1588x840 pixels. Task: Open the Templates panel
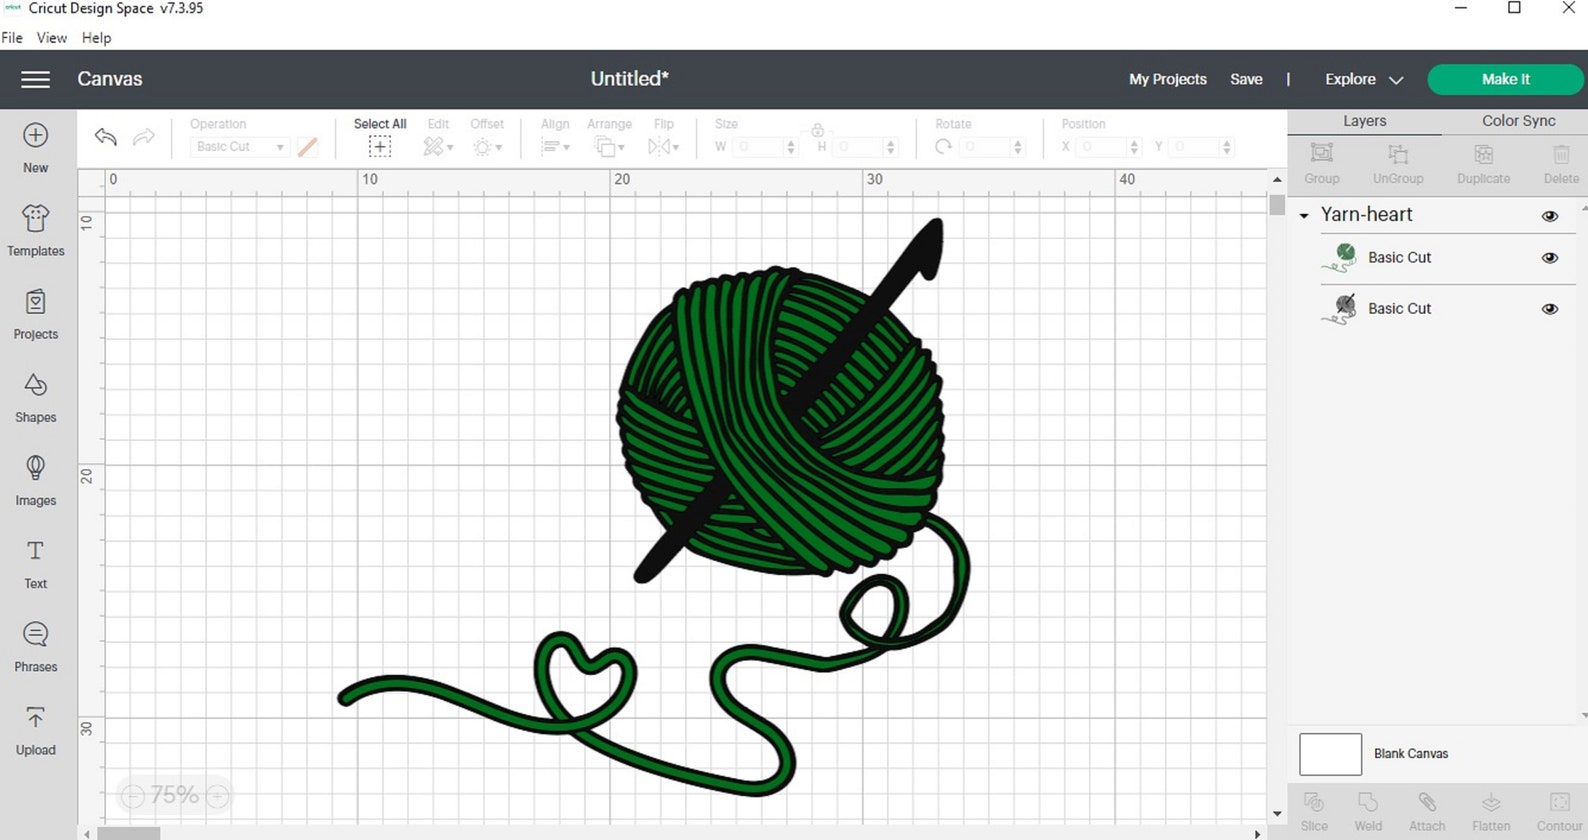[x=35, y=231]
